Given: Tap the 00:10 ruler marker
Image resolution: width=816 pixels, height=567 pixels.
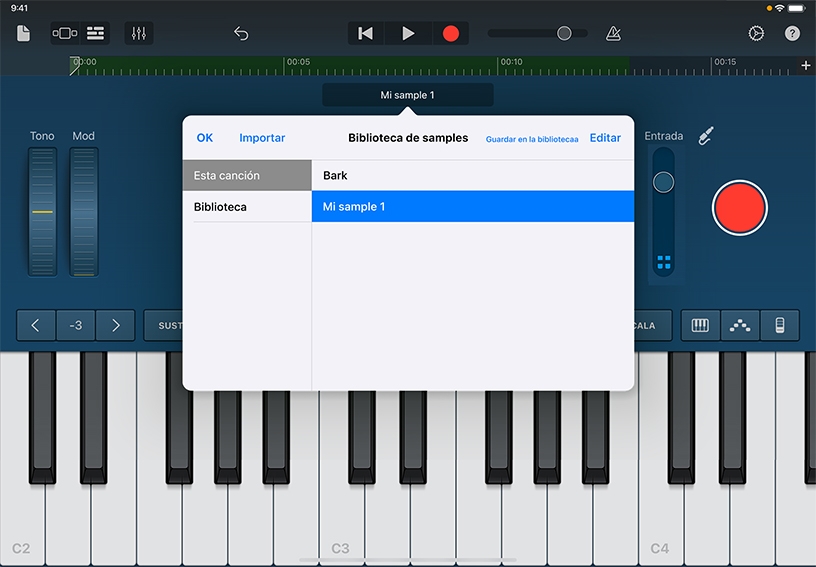Looking at the screenshot, I should pyautogui.click(x=511, y=62).
